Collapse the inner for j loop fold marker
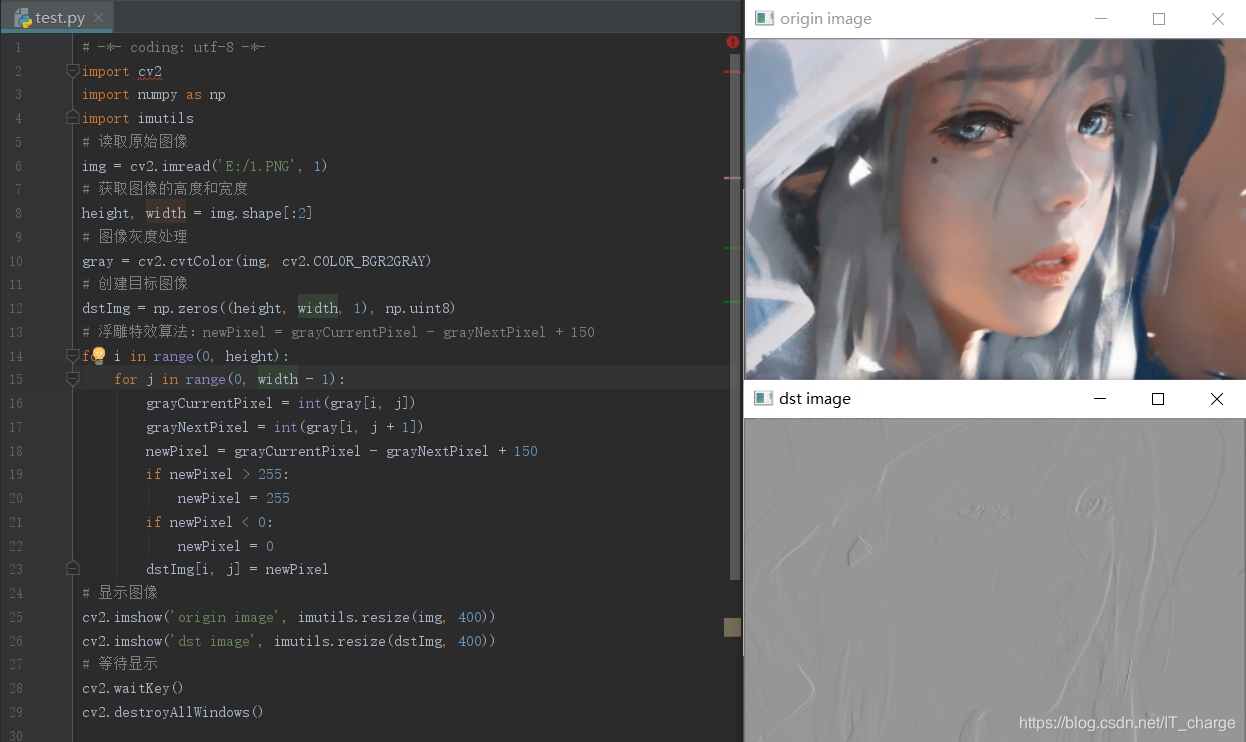The height and width of the screenshot is (742, 1246). coord(72,379)
